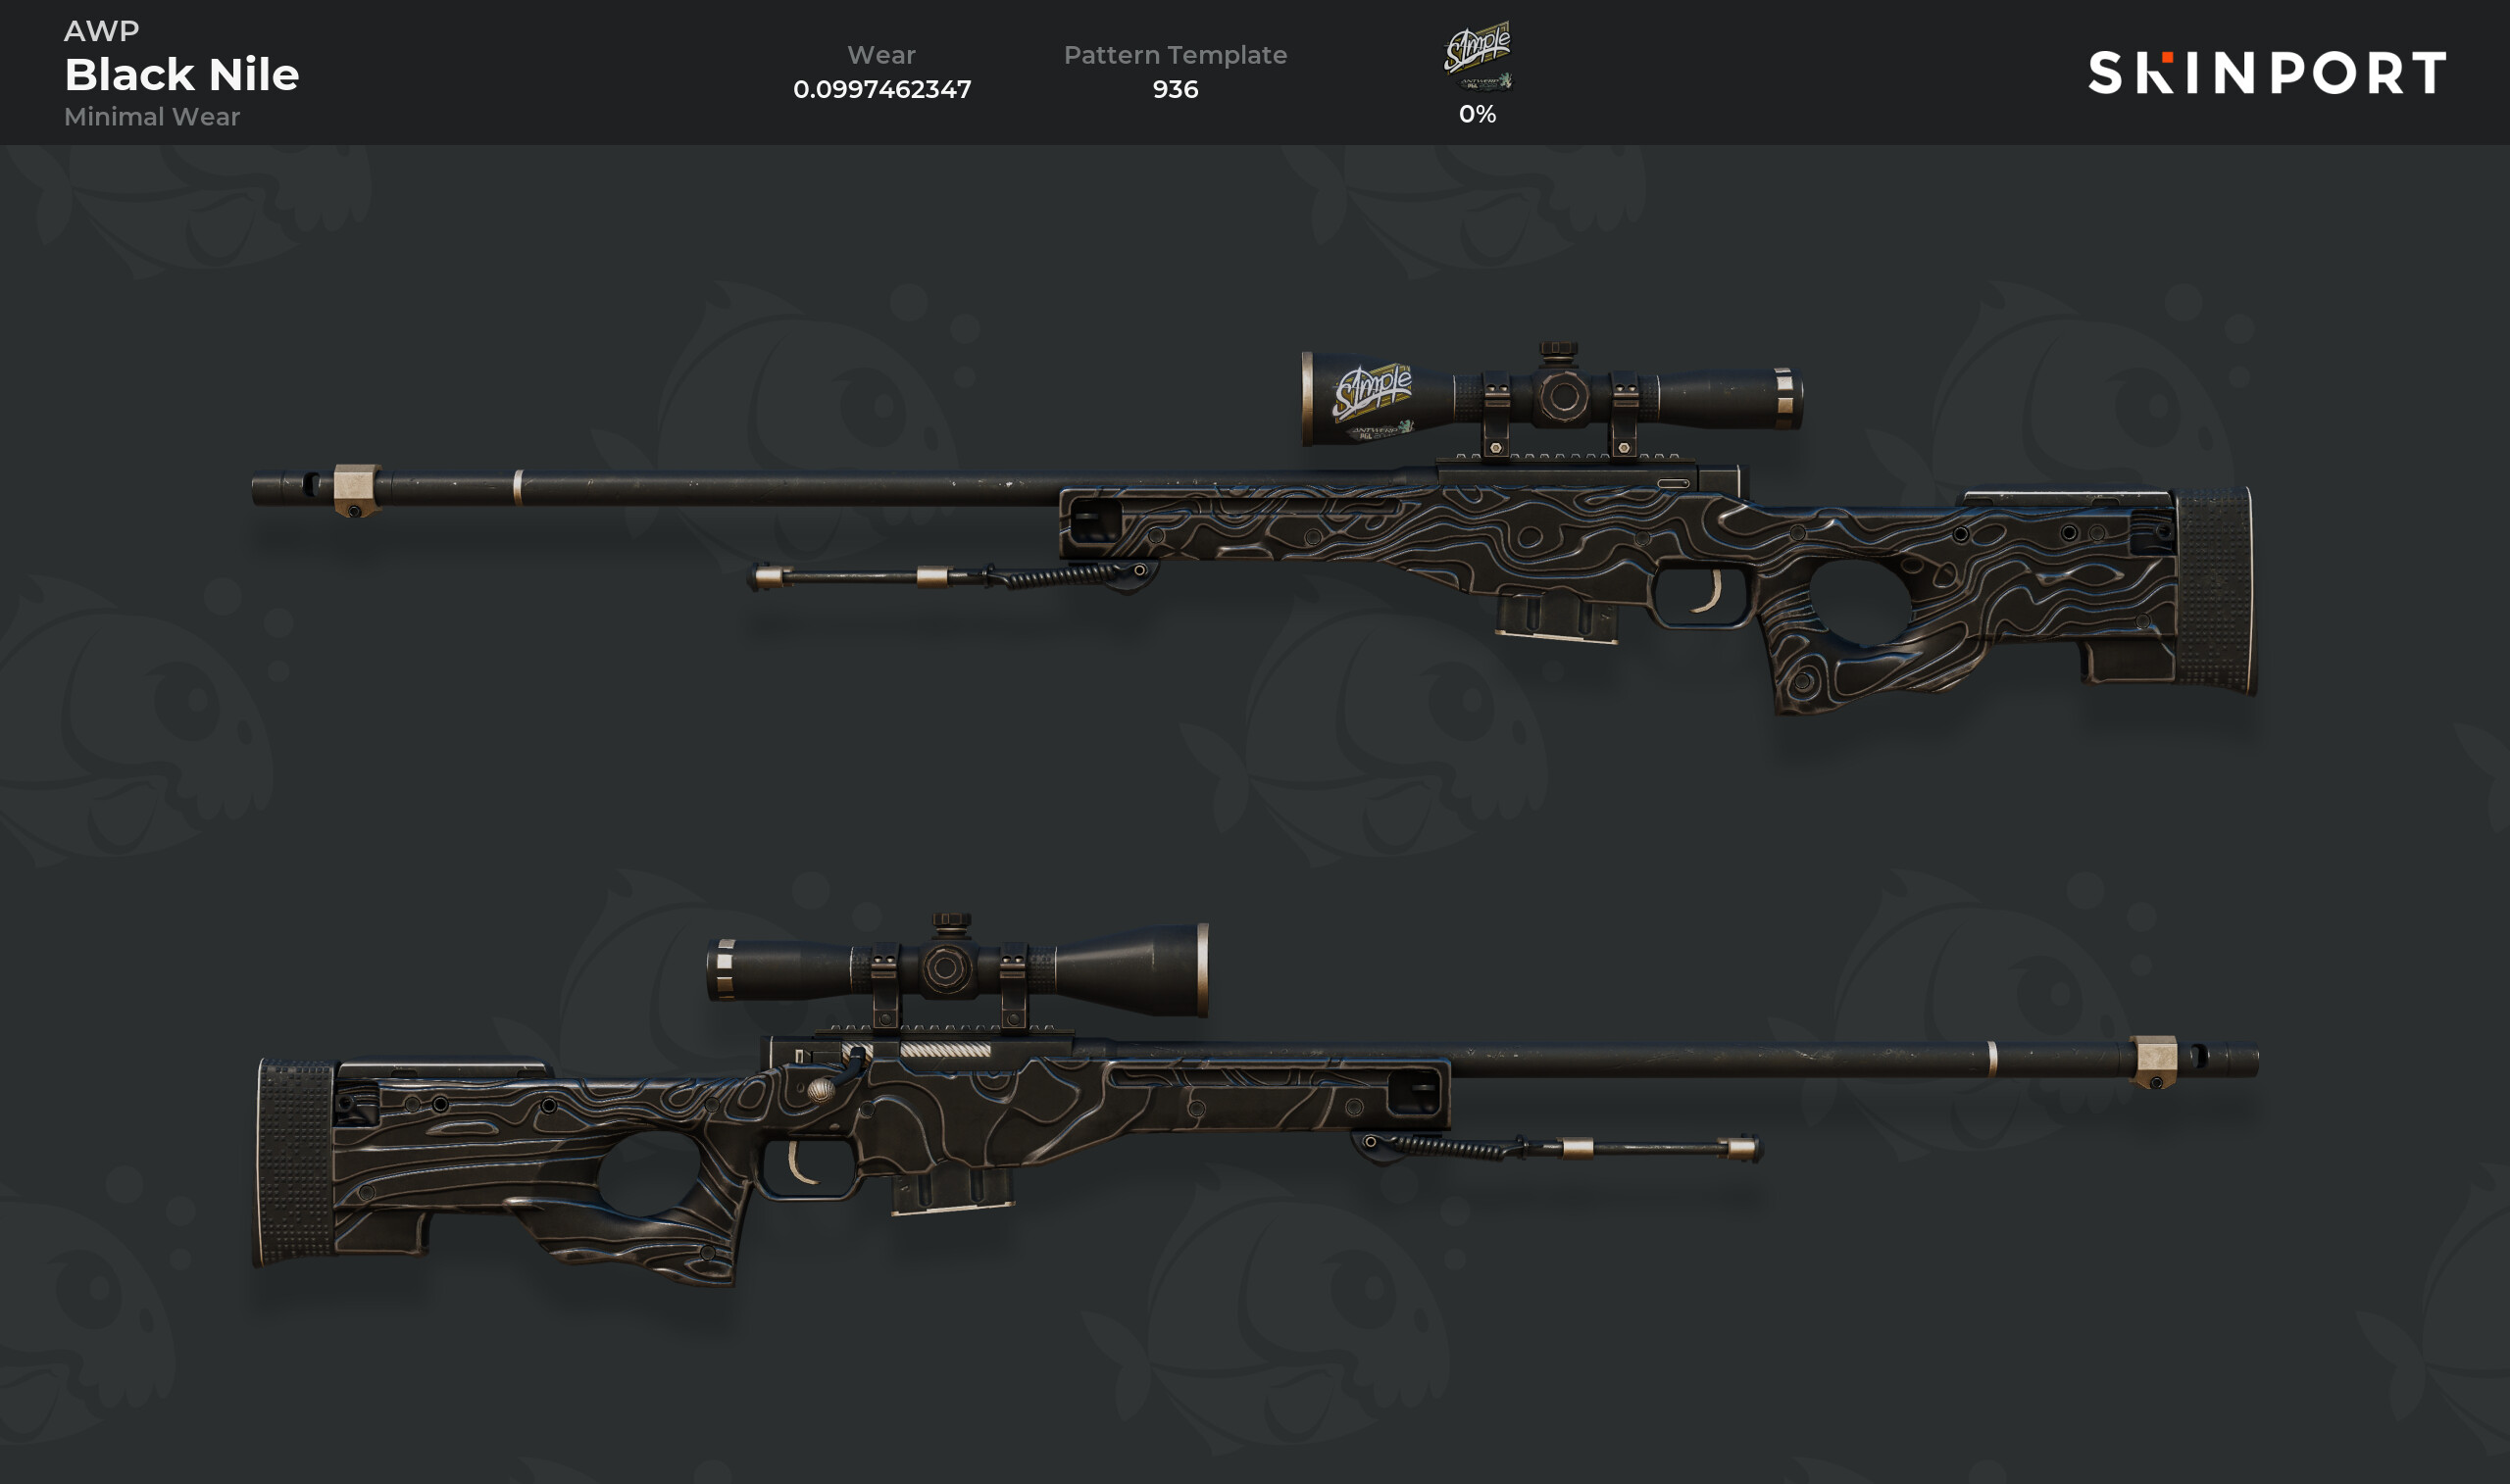This screenshot has width=2510, height=1484.
Task: Click the Pattern Template number 936
Action: click(1175, 89)
